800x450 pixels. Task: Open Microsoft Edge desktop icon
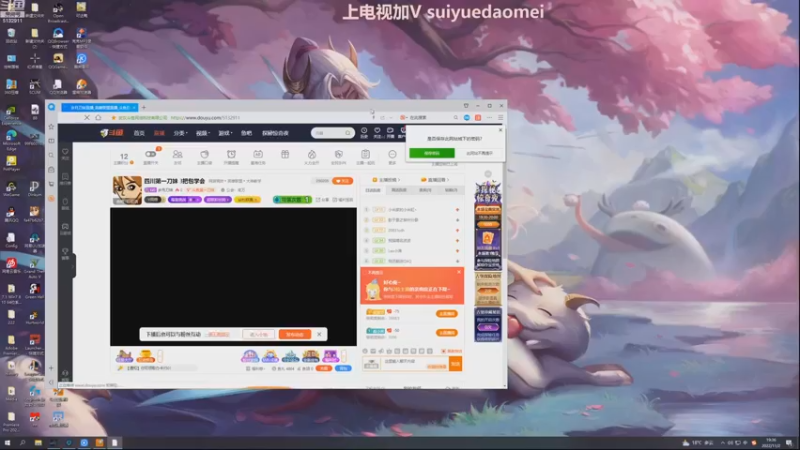(11, 140)
